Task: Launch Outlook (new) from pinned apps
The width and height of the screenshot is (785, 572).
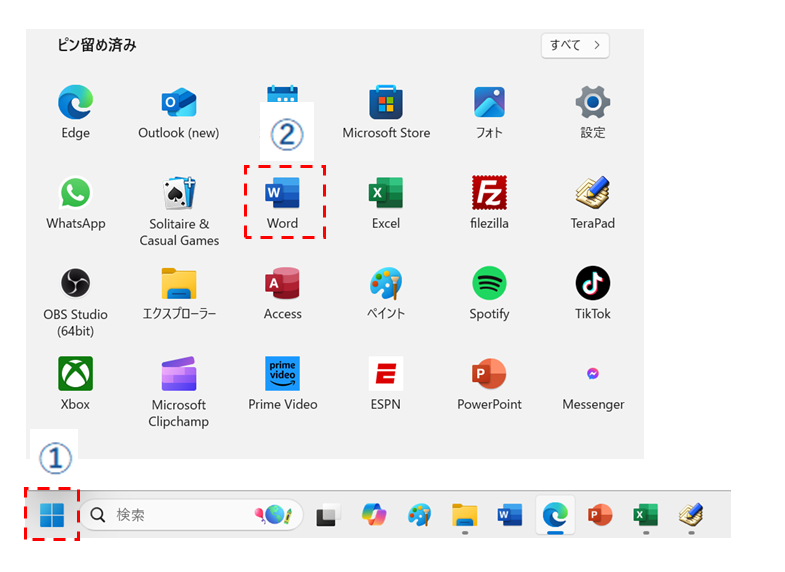Action: (178, 102)
